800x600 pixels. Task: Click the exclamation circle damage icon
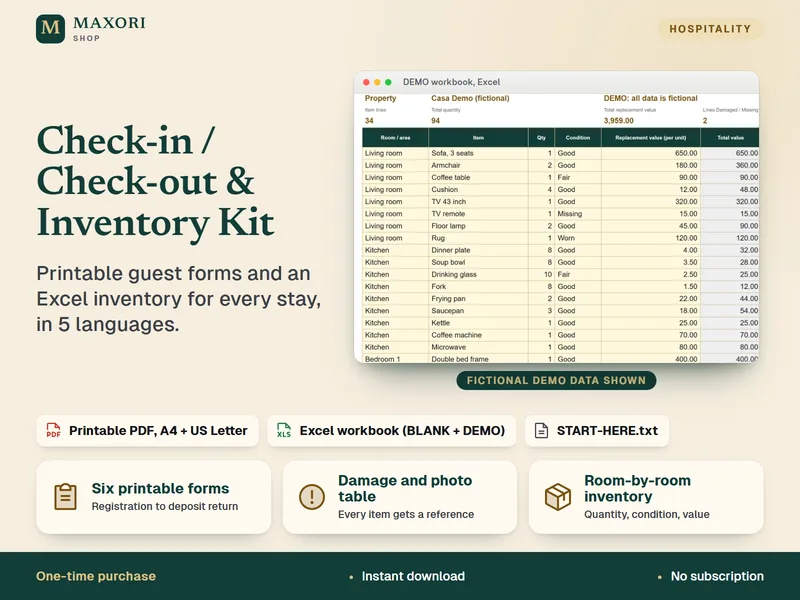point(312,497)
